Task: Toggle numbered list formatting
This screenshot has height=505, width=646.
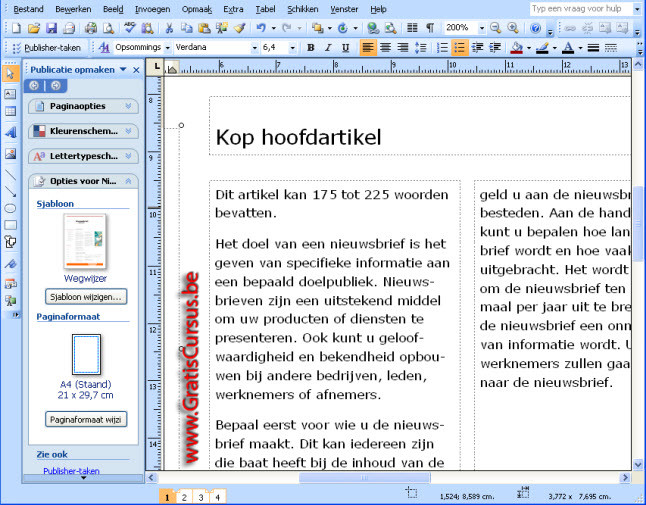Action: pos(442,48)
